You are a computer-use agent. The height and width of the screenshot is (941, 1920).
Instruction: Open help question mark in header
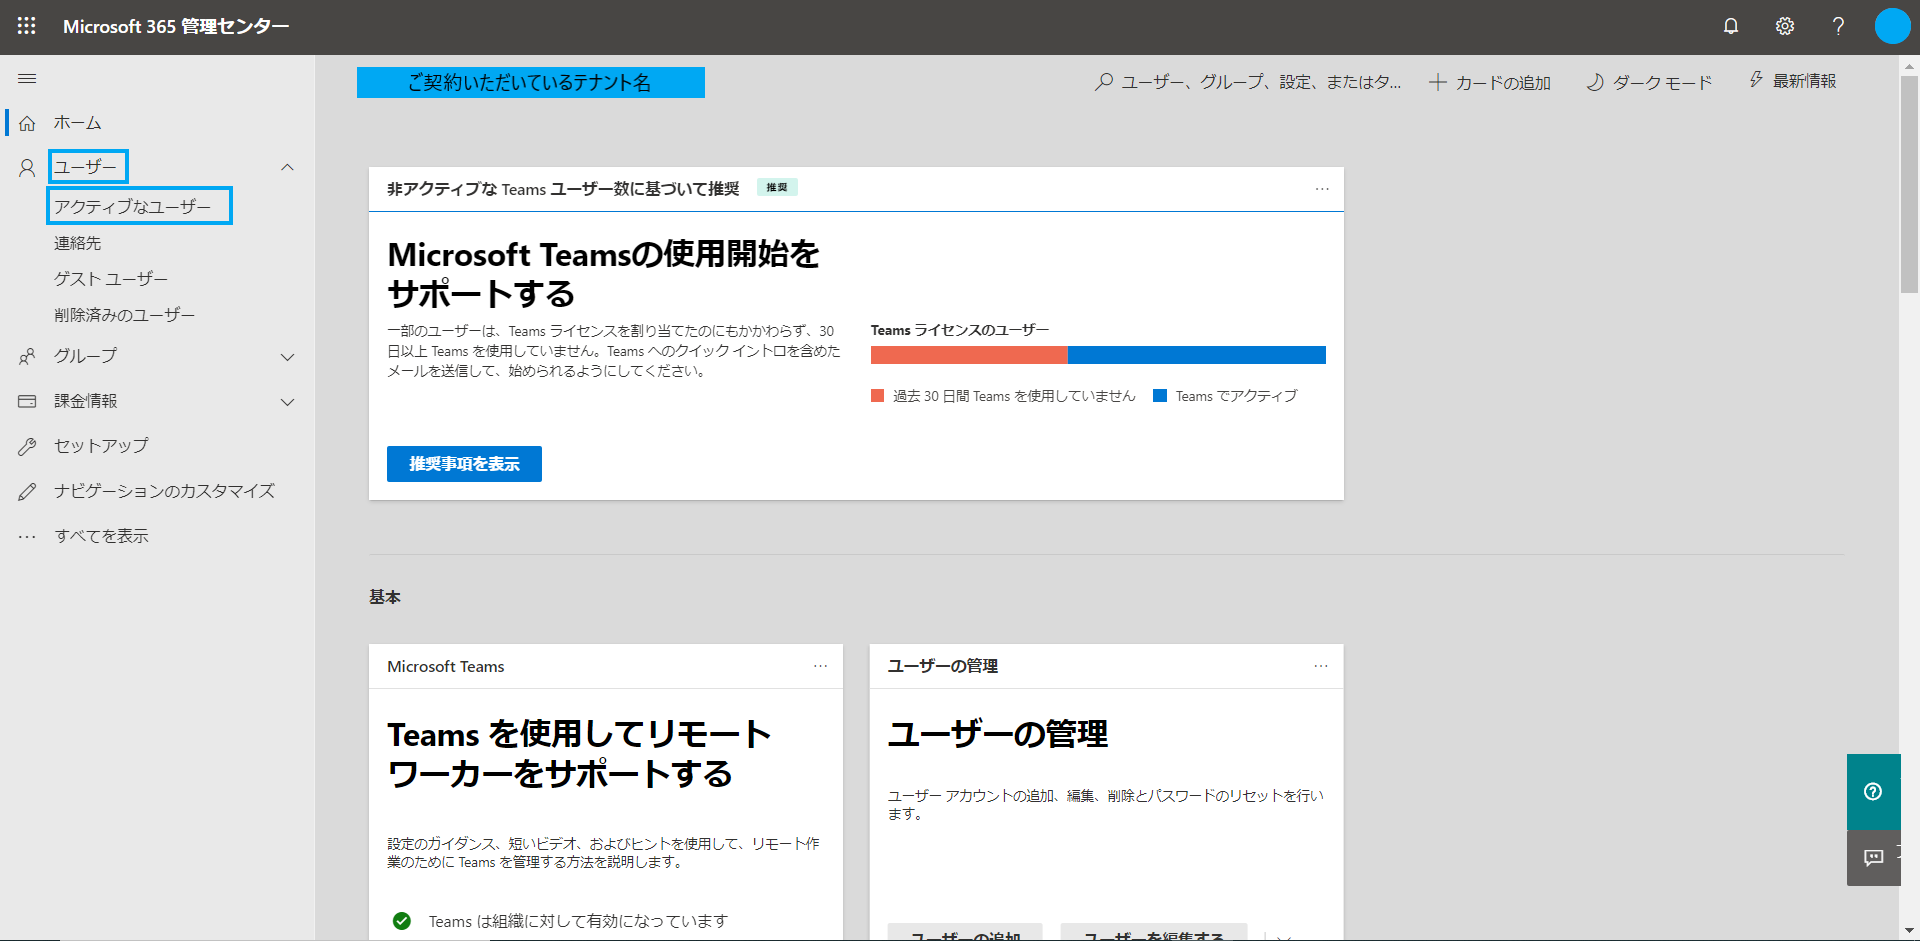[1838, 26]
